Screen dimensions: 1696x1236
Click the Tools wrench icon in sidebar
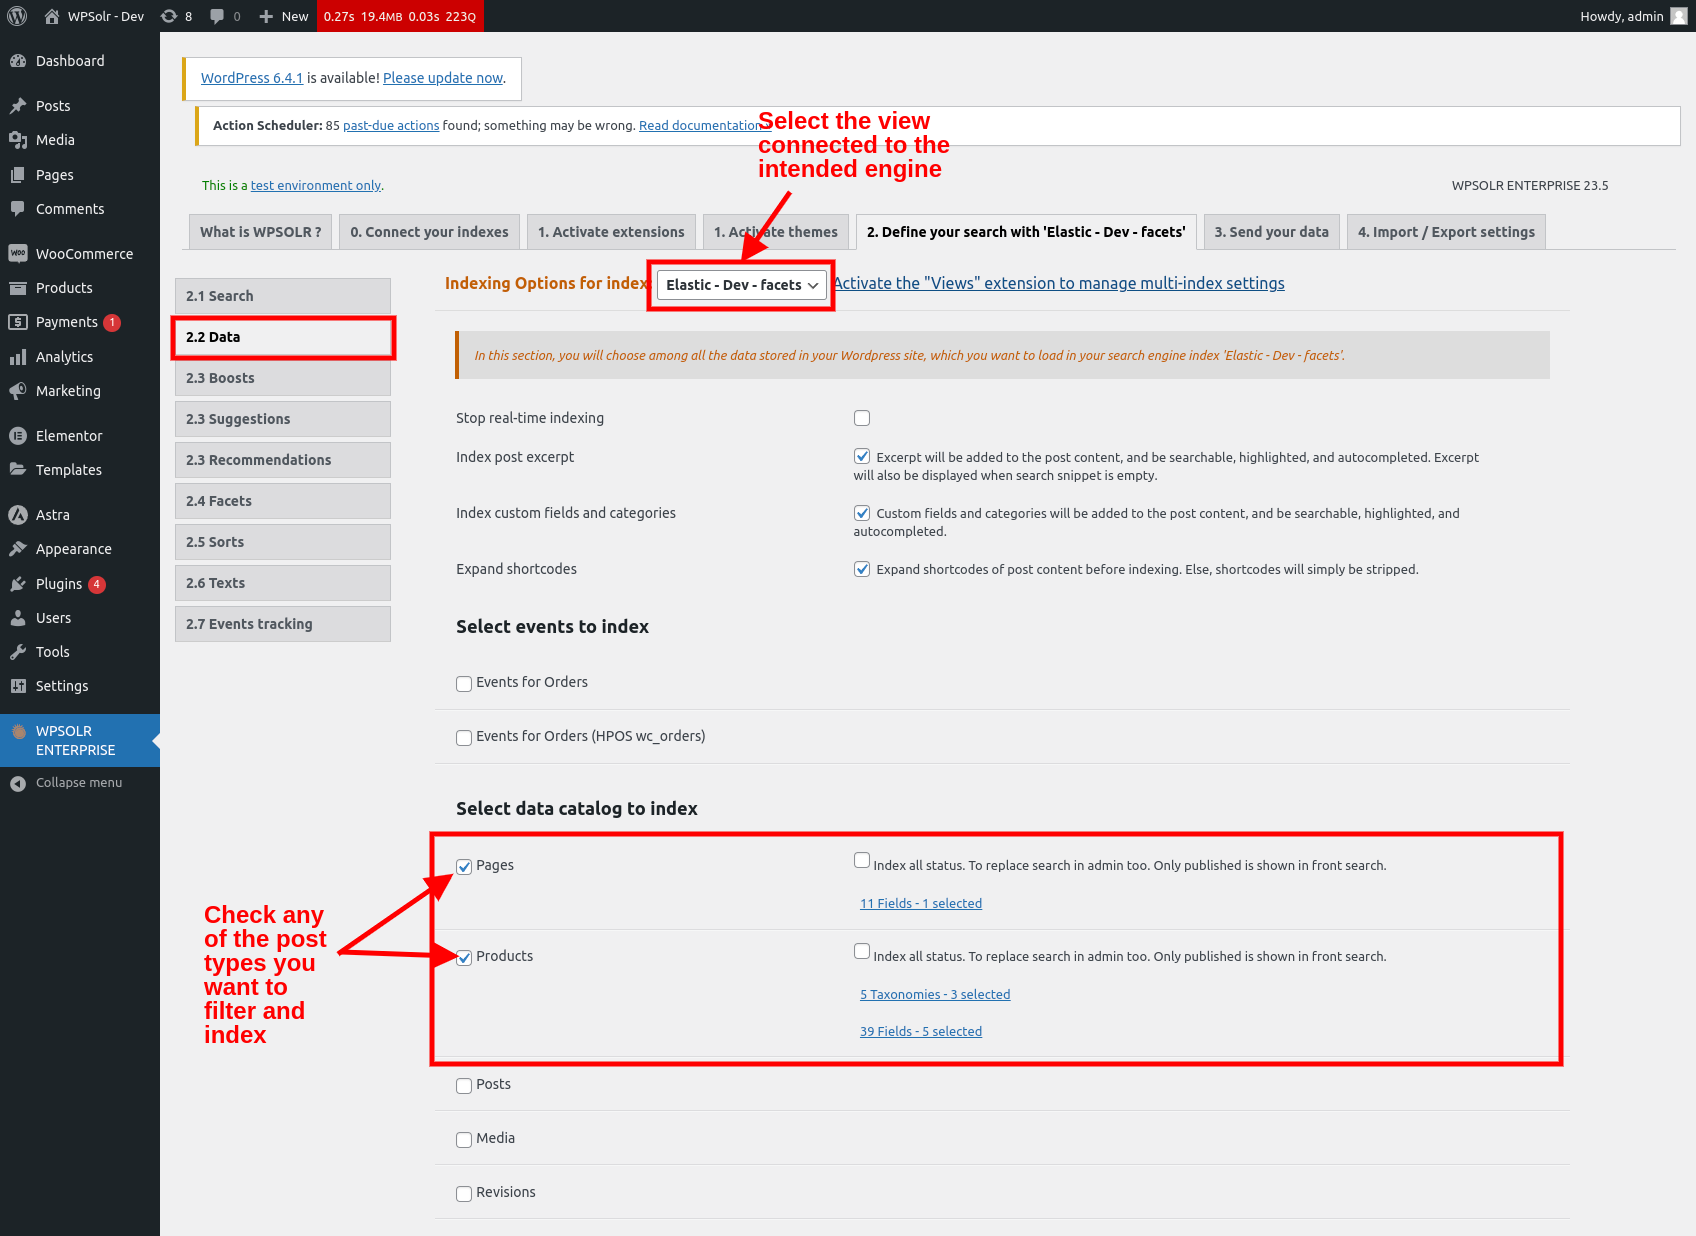(x=18, y=652)
